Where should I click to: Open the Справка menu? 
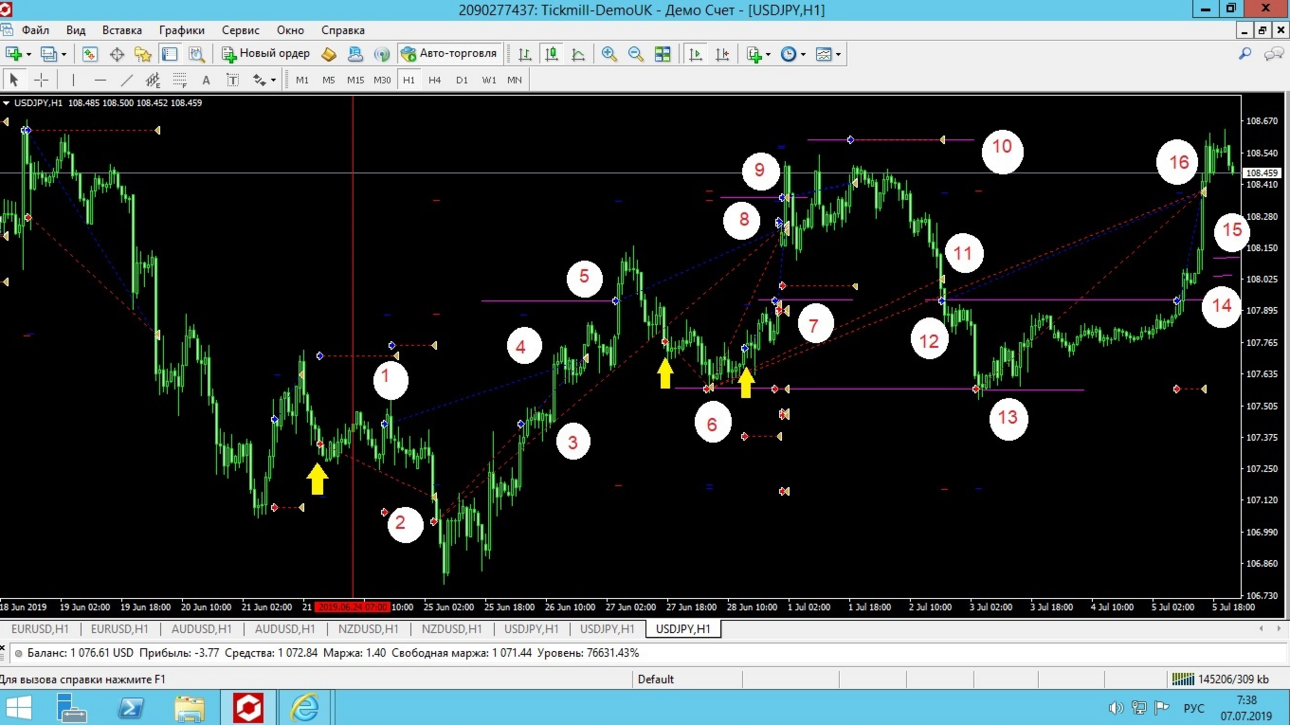point(343,30)
